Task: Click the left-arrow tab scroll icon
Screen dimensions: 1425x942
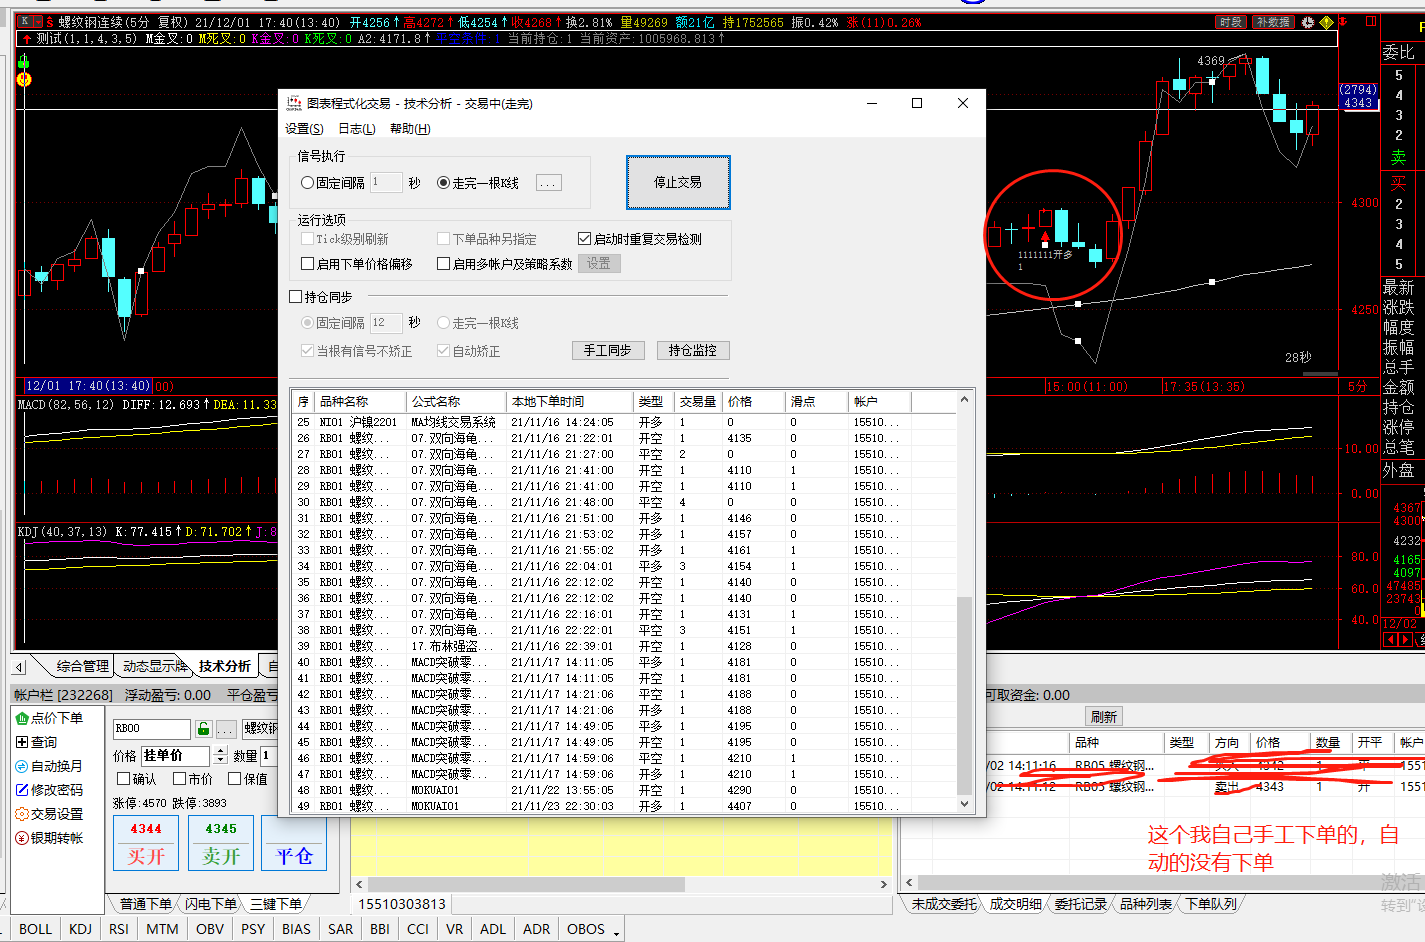Action: click(x=19, y=666)
